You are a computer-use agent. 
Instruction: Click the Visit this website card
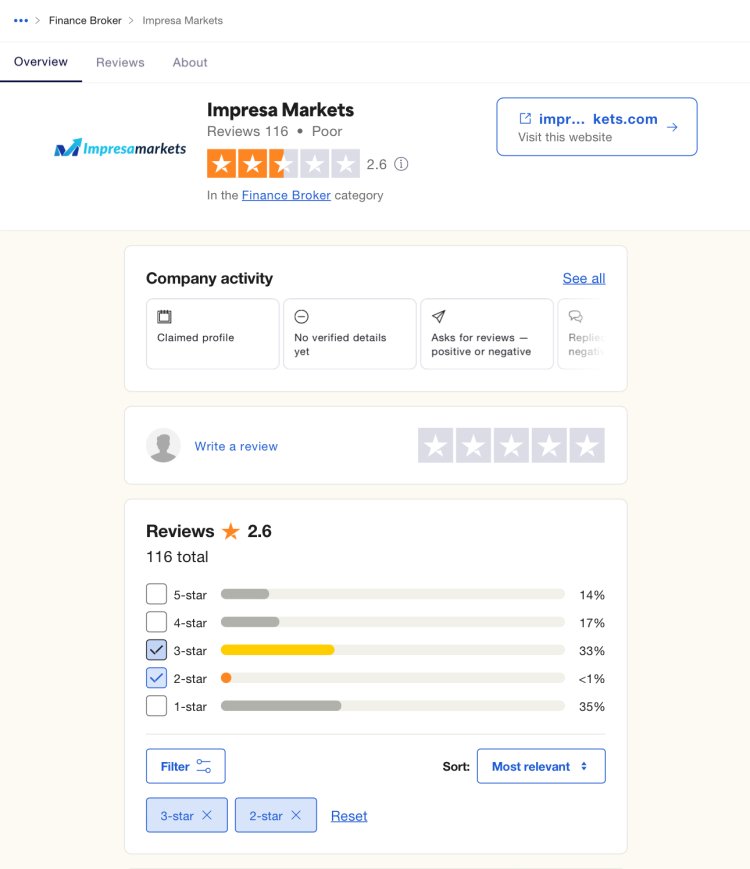596,127
